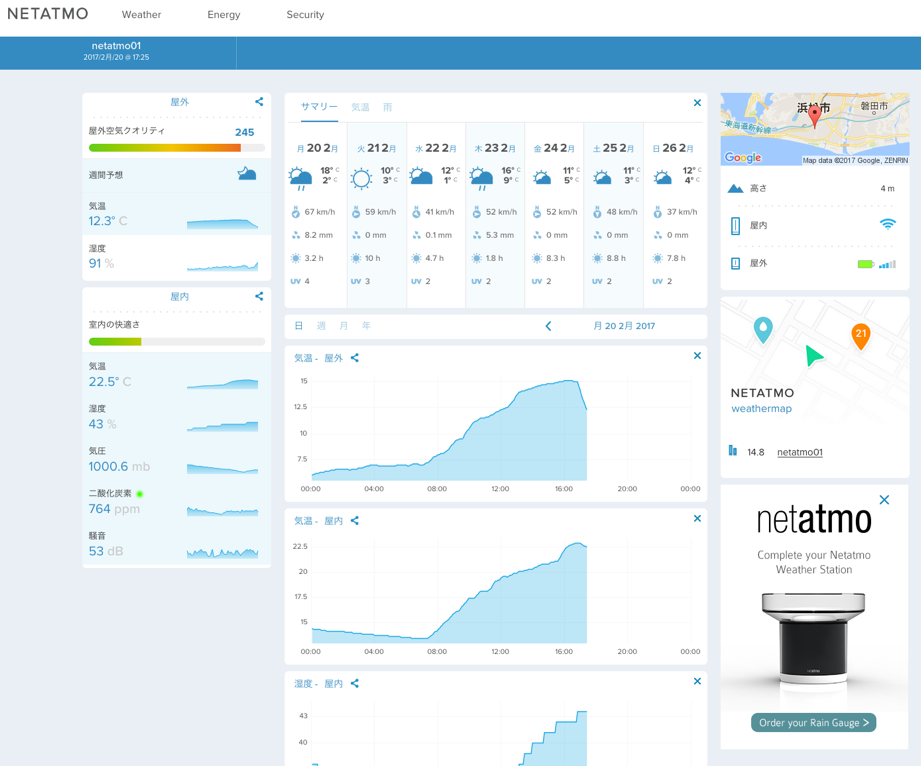Close the forecast summary panel
The image size is (921, 766).
pos(697,103)
